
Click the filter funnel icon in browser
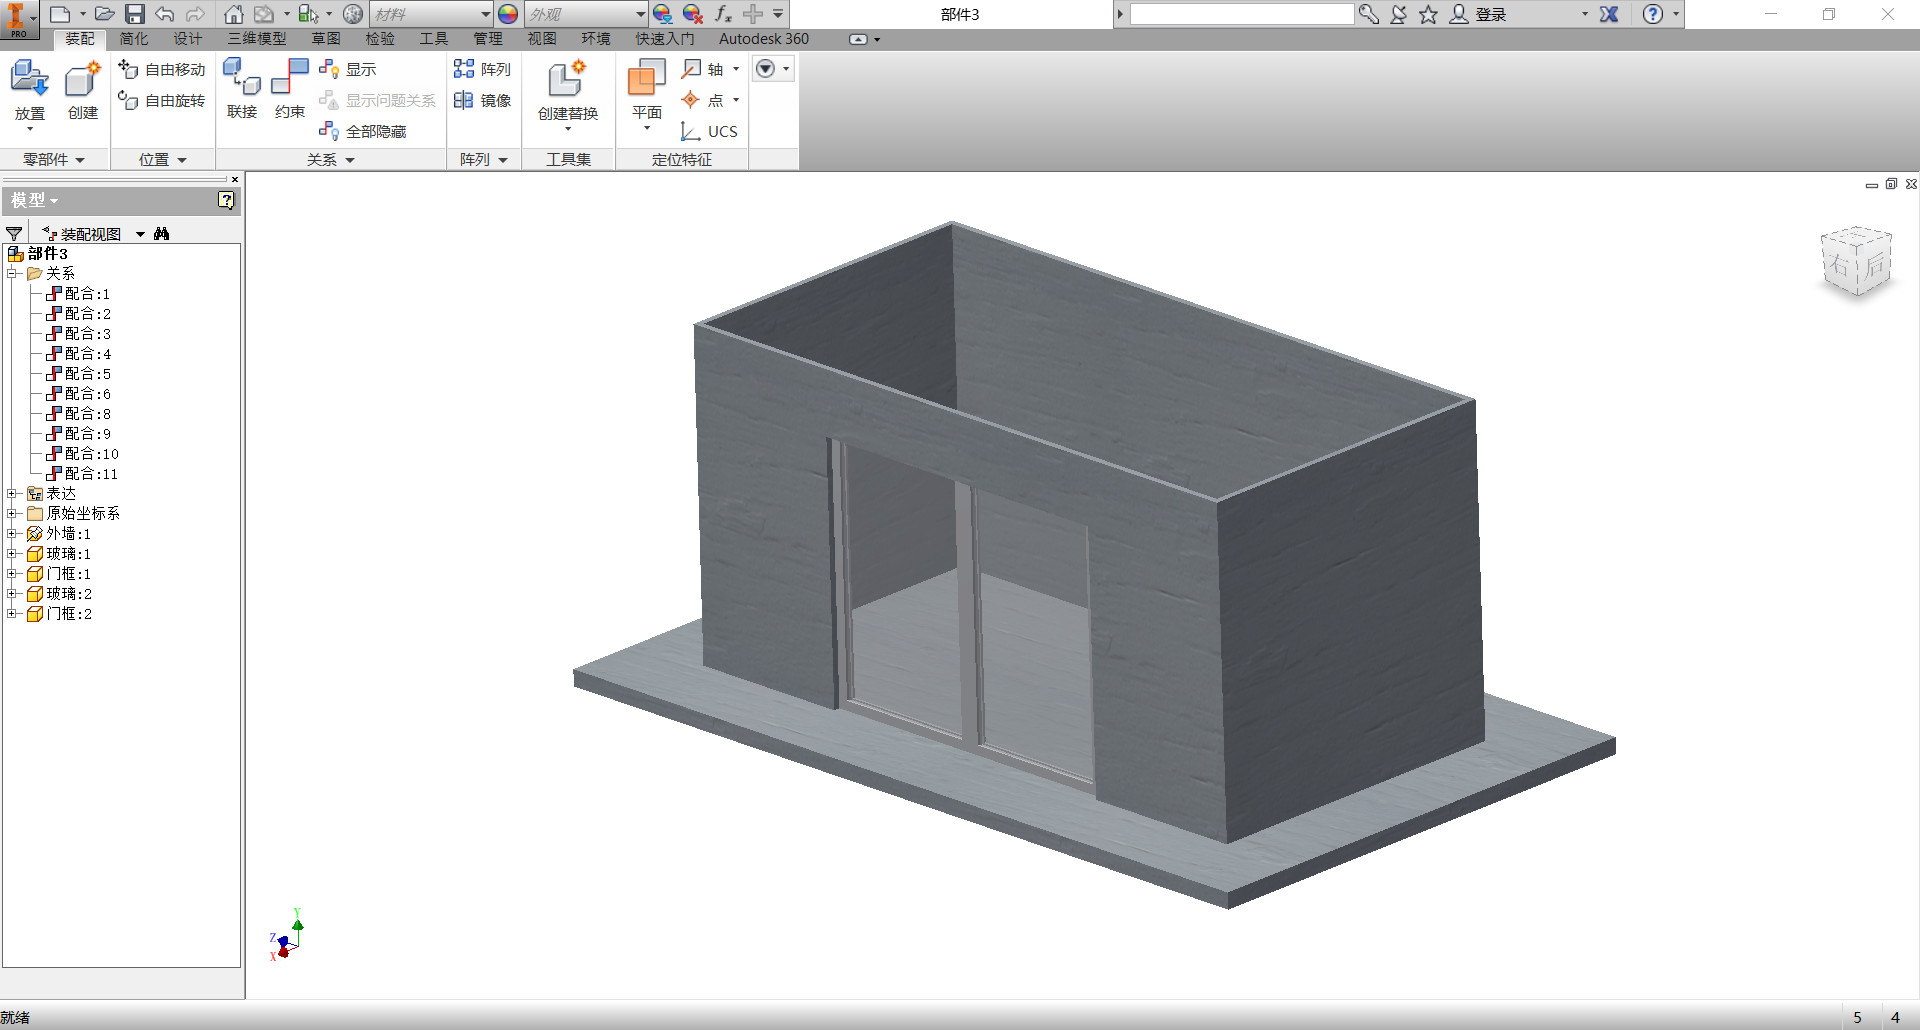coord(14,233)
